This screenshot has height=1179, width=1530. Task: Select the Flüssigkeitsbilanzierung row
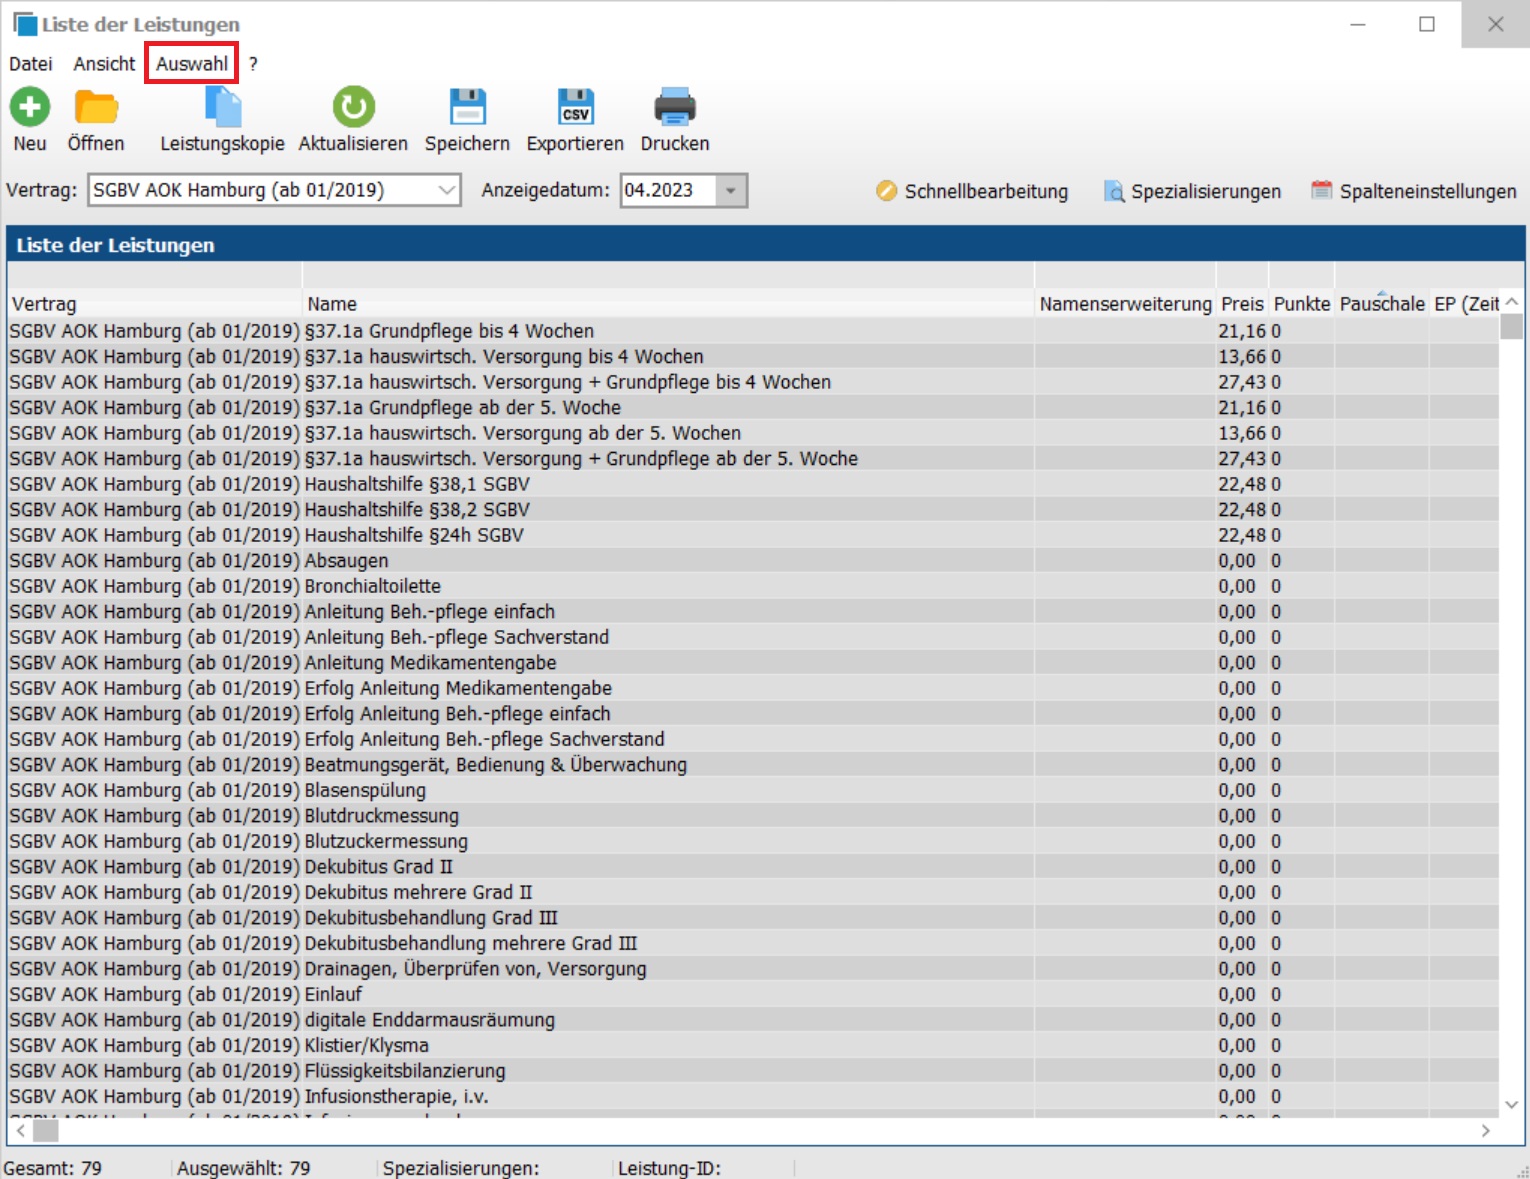point(753,1071)
